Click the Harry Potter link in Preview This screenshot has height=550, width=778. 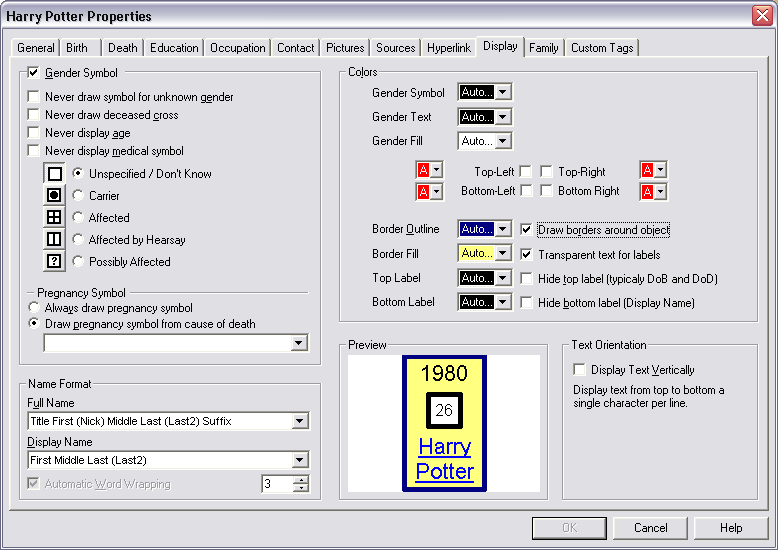[445, 459]
